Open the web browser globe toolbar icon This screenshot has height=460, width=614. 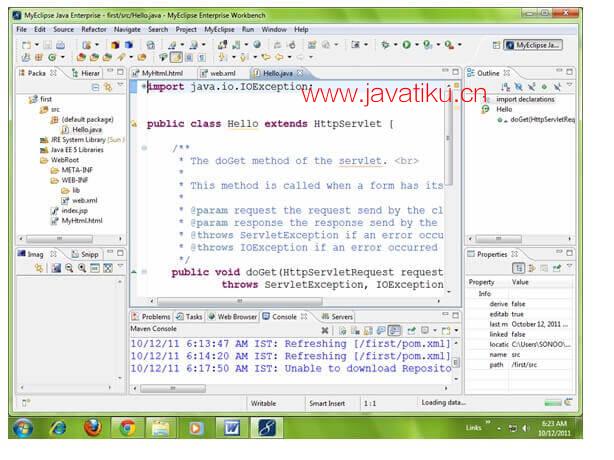[x=257, y=45]
